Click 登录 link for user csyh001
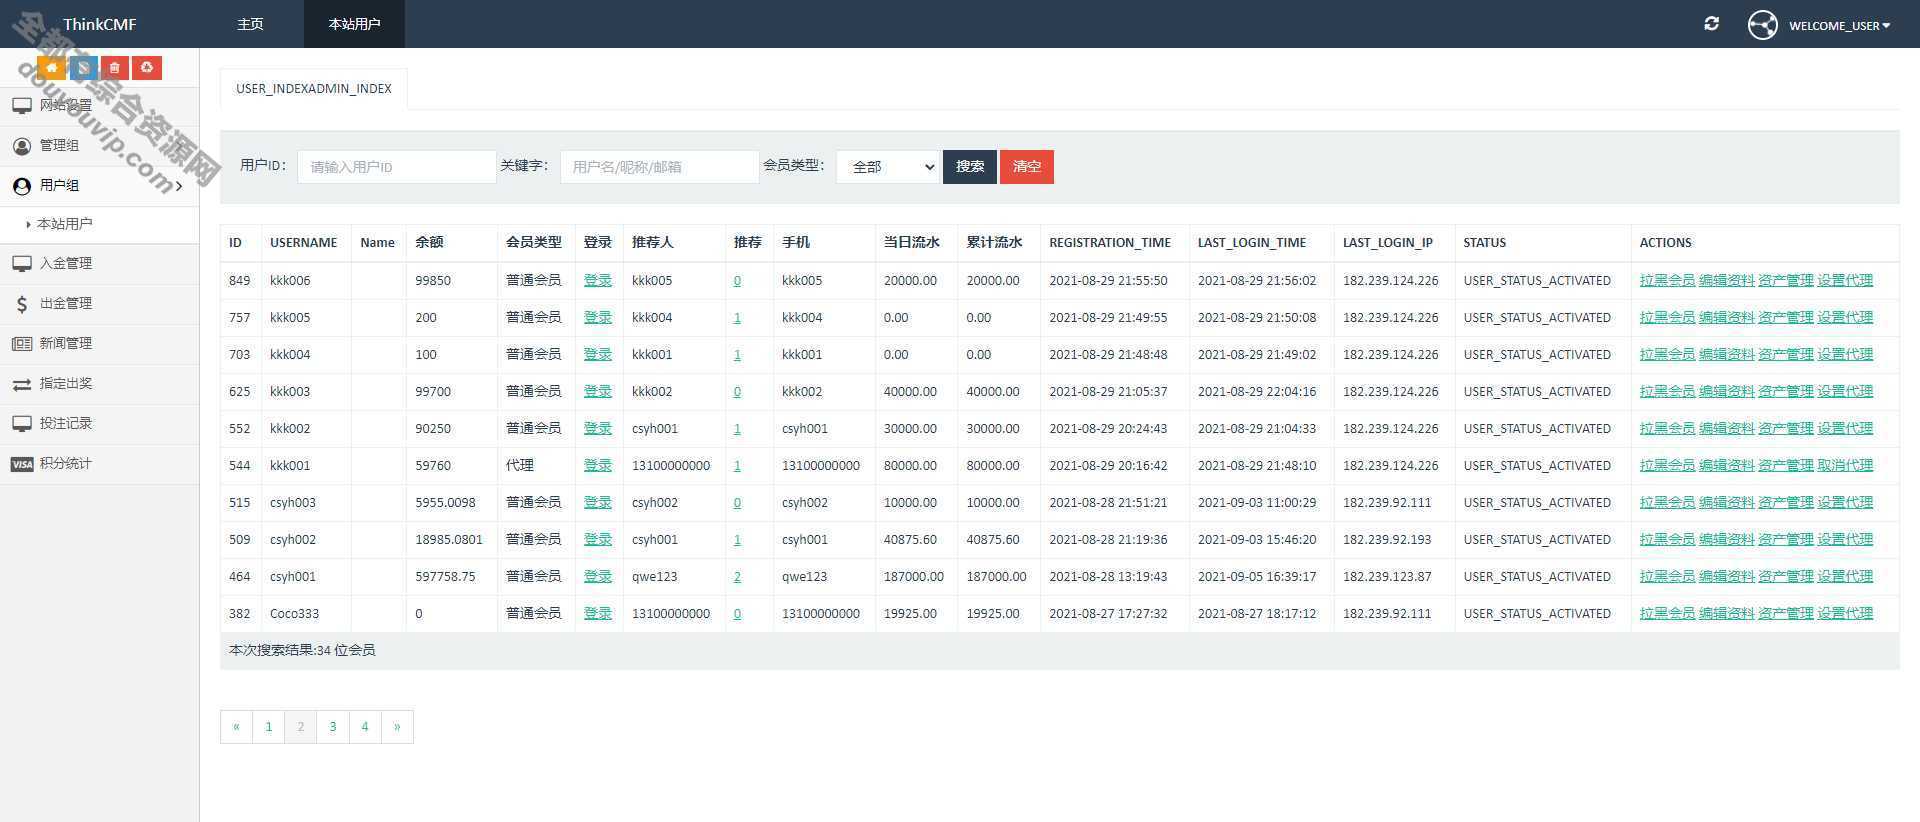Viewport: 1920px width, 822px height. (x=598, y=576)
